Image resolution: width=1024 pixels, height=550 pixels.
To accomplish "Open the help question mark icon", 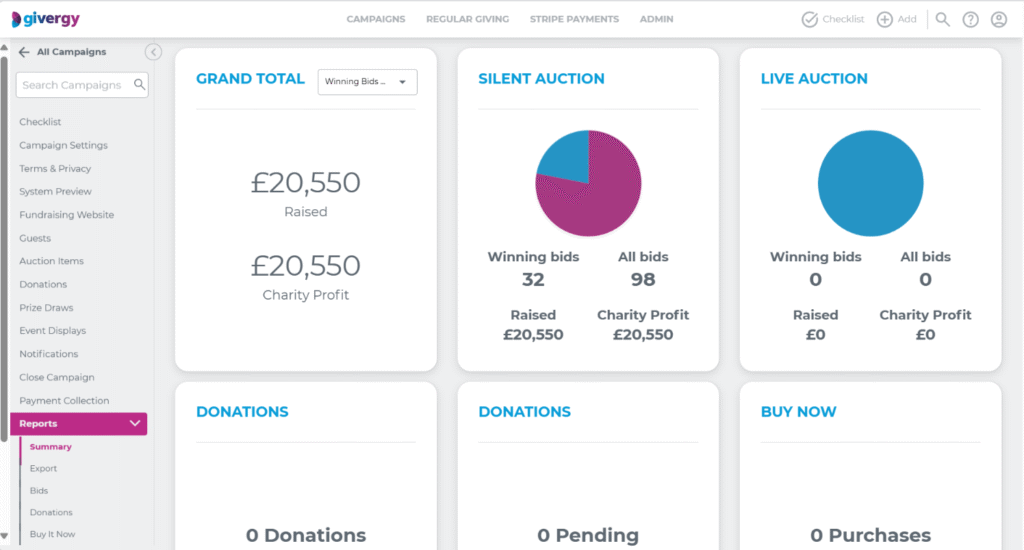I will pyautogui.click(x=970, y=19).
